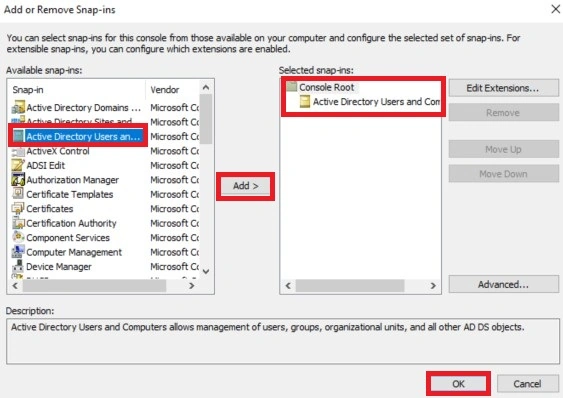
Task: Click the Move Up button
Action: [x=503, y=149]
